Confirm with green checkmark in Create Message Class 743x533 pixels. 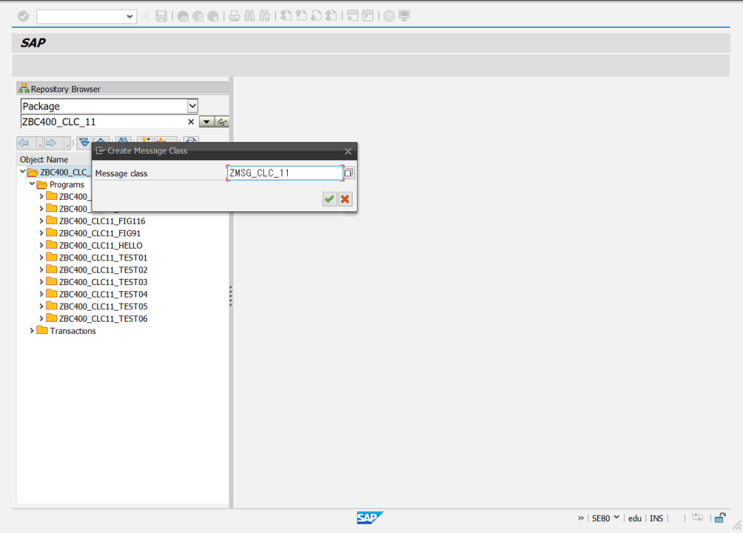coord(329,199)
